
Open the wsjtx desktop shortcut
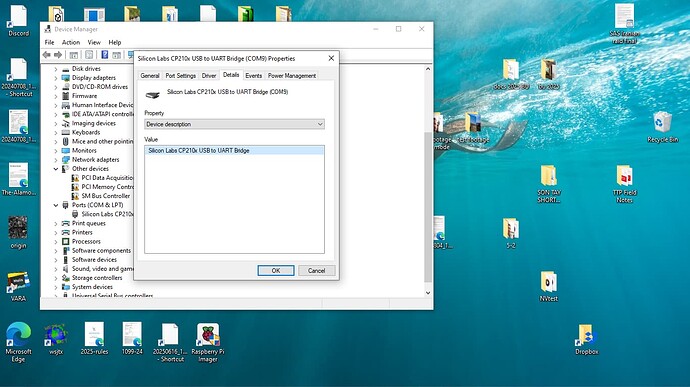56,339
